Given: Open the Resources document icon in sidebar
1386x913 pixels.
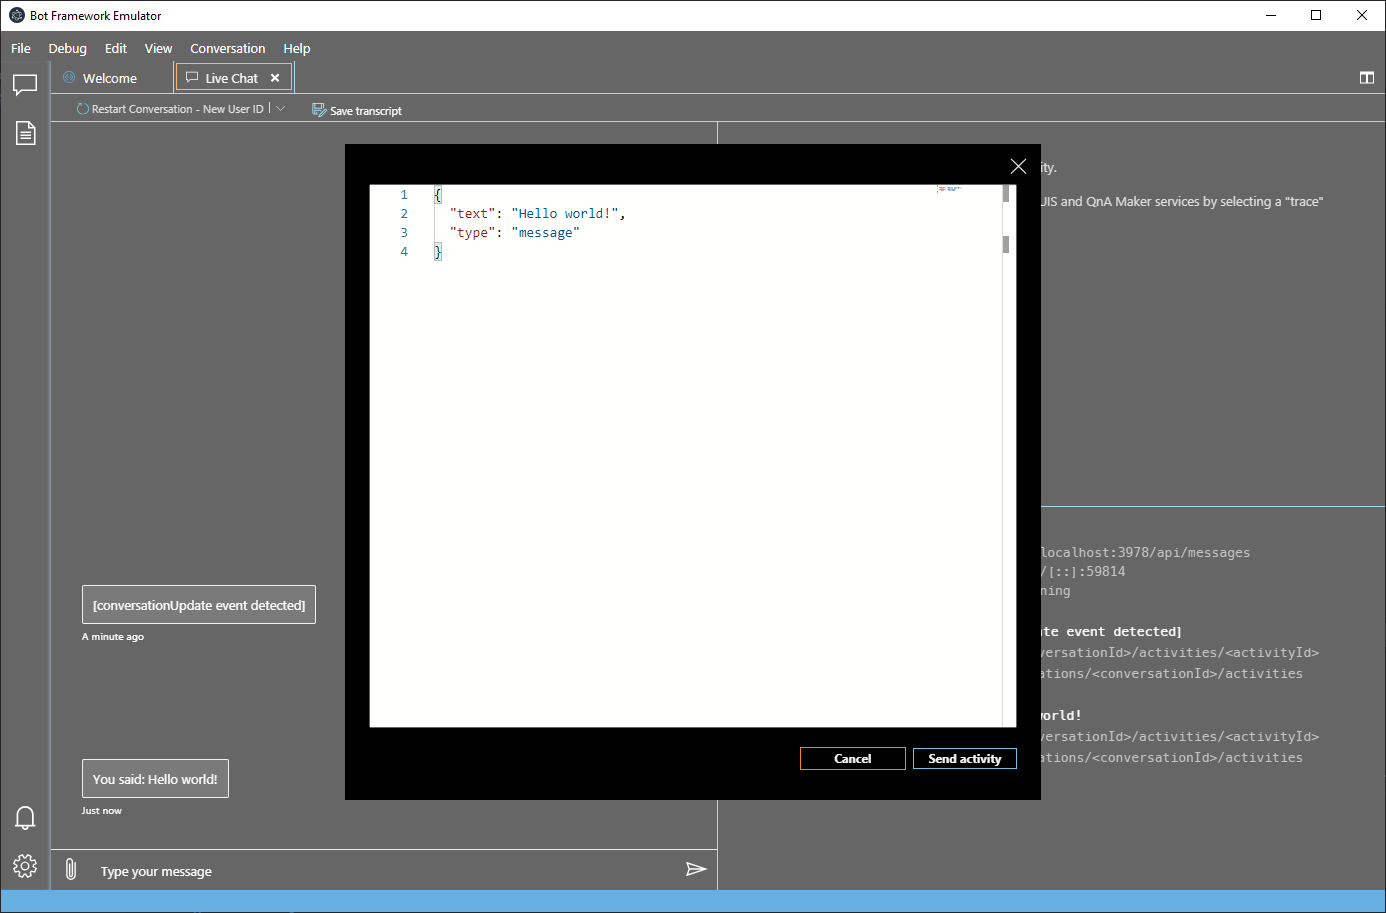Looking at the screenshot, I should point(25,133).
